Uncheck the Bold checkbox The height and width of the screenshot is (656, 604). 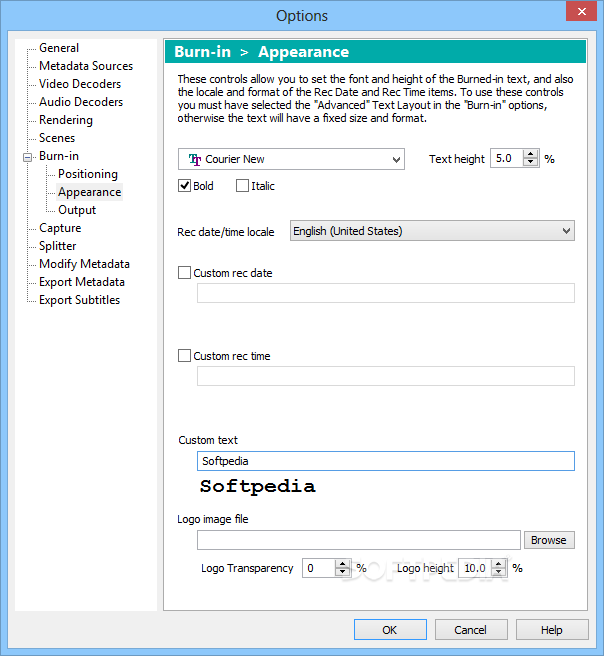[x=184, y=185]
